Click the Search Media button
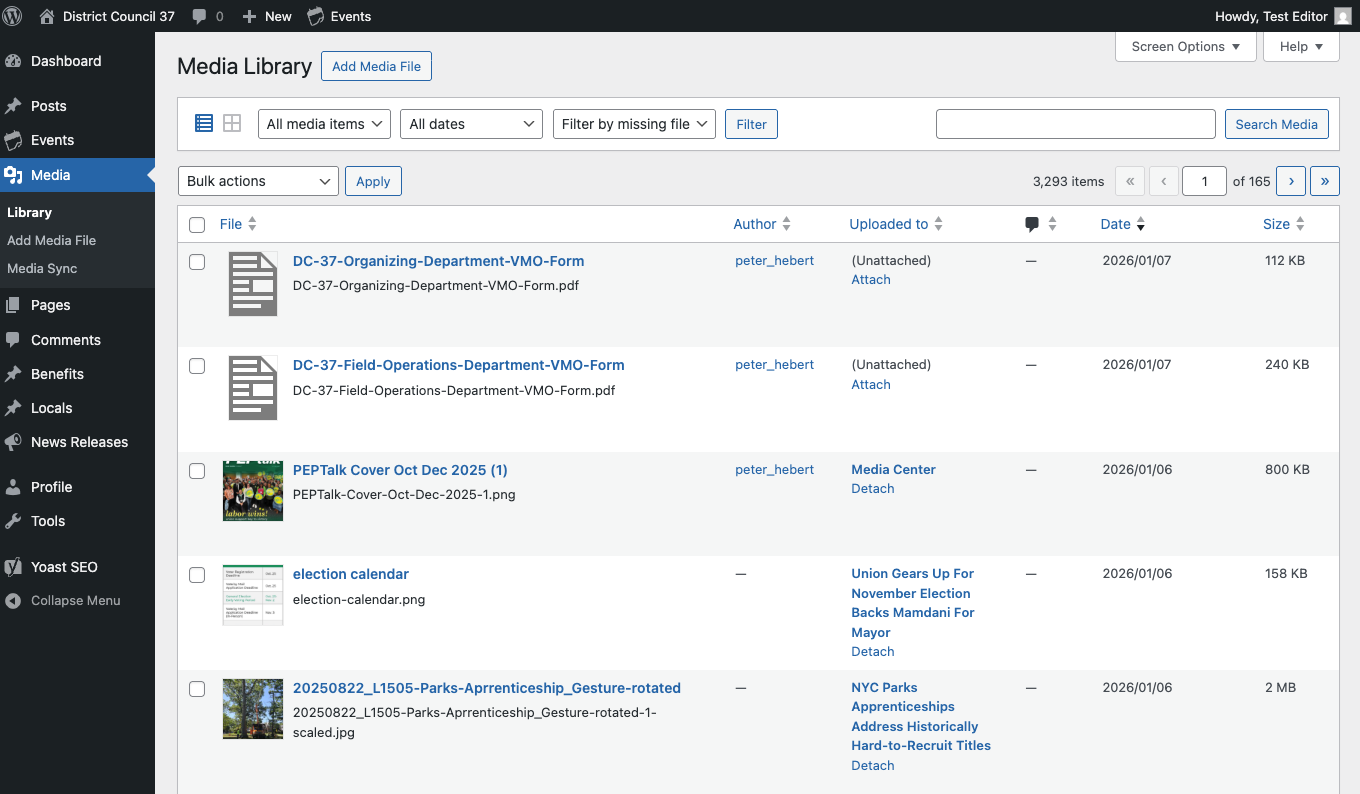The height and width of the screenshot is (794, 1360). [x=1276, y=123]
